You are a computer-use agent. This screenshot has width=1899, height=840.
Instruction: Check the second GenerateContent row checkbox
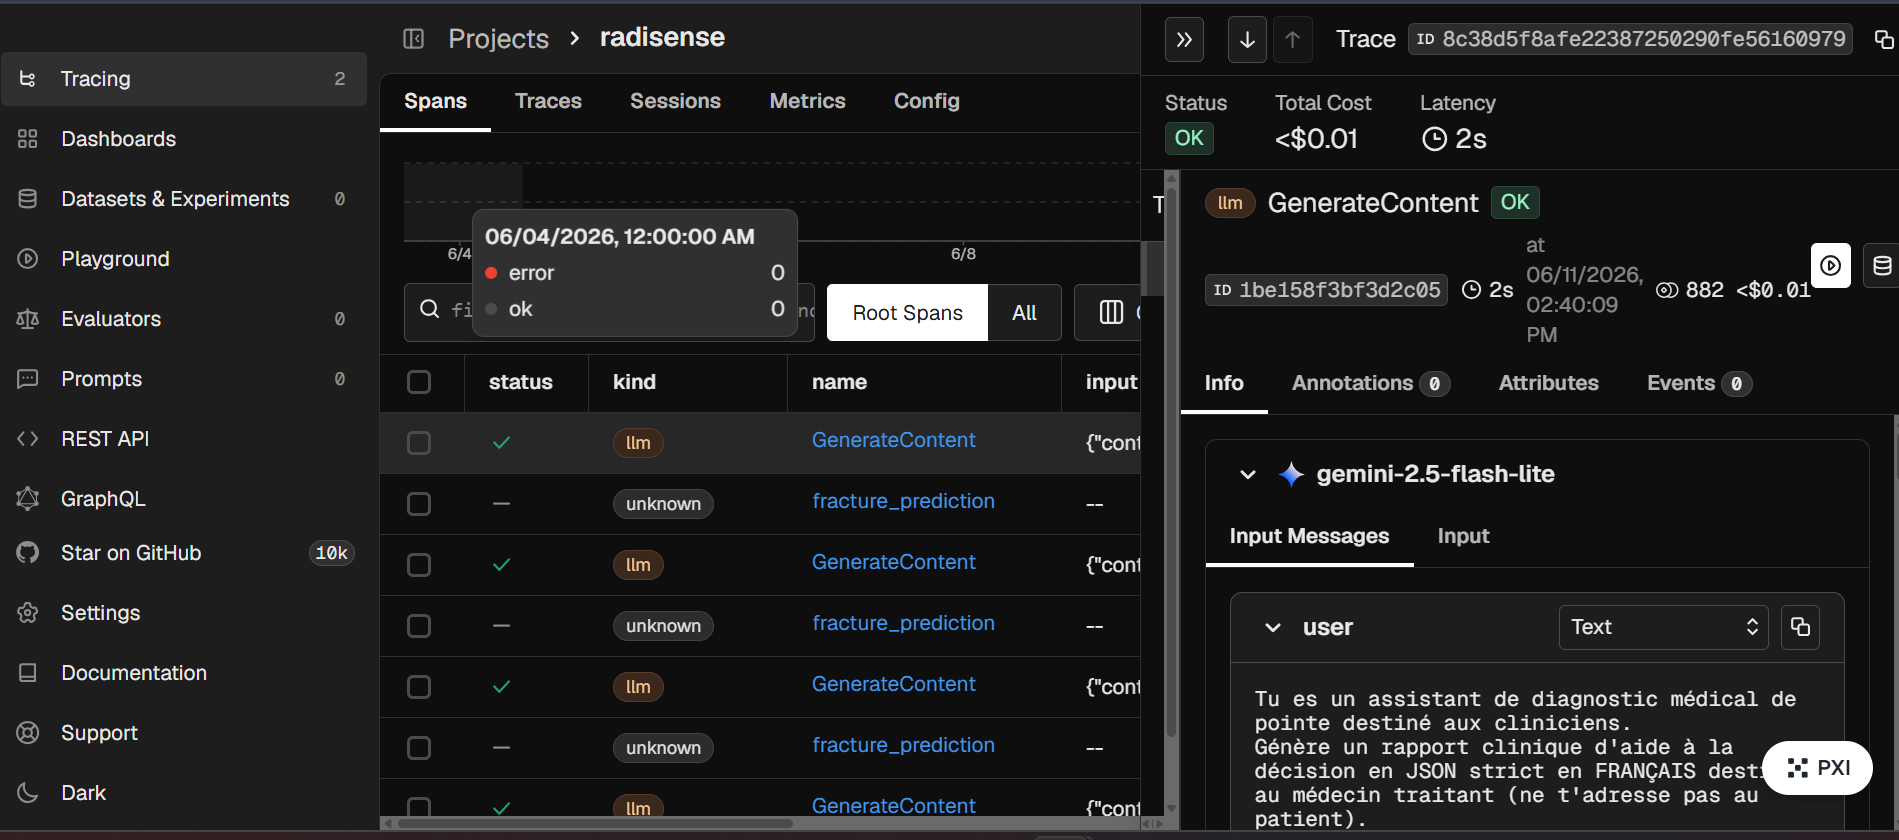419,565
